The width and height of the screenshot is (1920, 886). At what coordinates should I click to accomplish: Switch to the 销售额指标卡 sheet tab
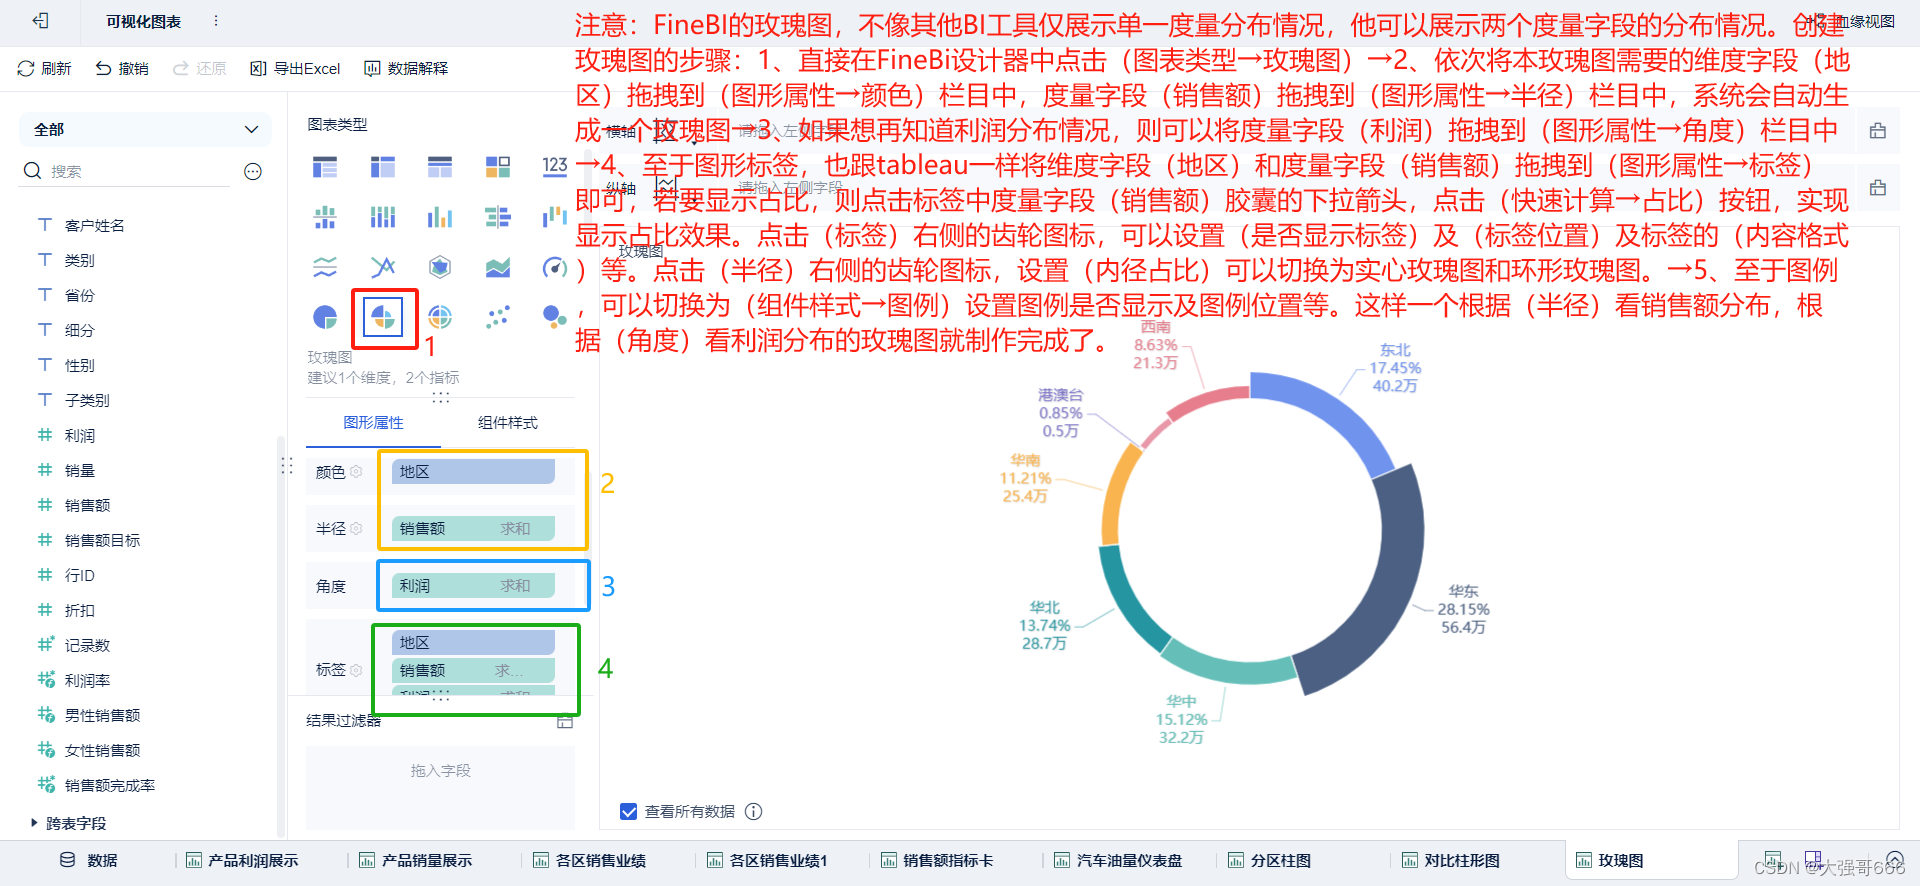(937, 860)
